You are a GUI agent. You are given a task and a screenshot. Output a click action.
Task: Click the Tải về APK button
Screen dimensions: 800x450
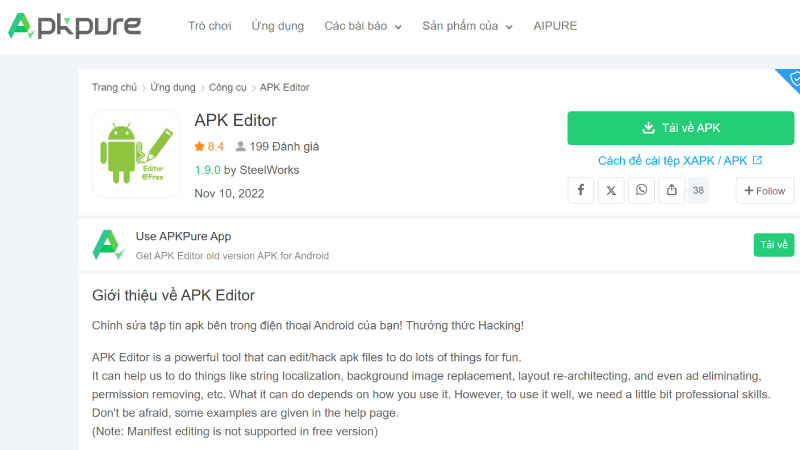click(x=681, y=128)
